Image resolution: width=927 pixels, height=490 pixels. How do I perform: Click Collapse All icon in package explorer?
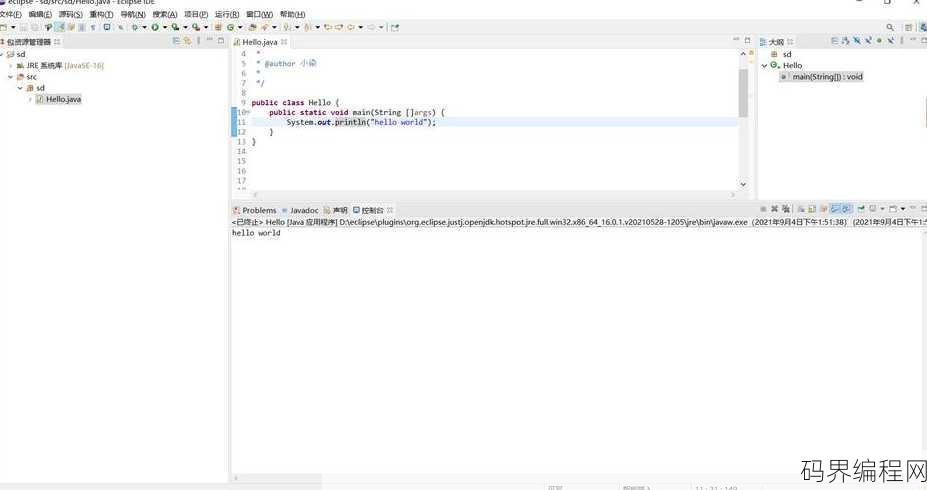pyautogui.click(x=176, y=41)
